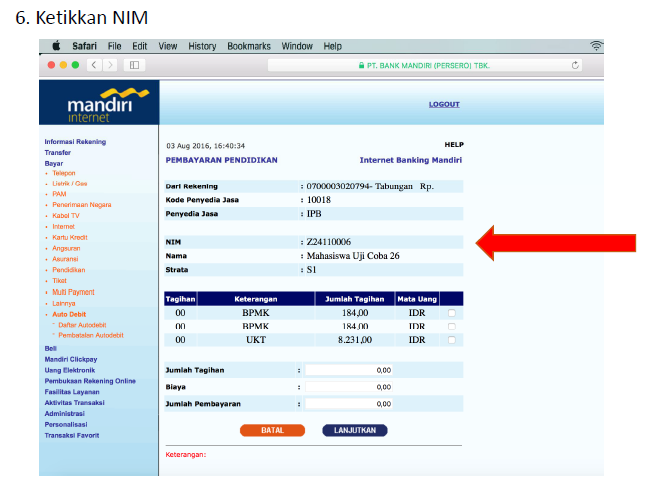This screenshot has width=655, height=504.
Task: Open the History menu in menu bar
Action: (x=202, y=46)
